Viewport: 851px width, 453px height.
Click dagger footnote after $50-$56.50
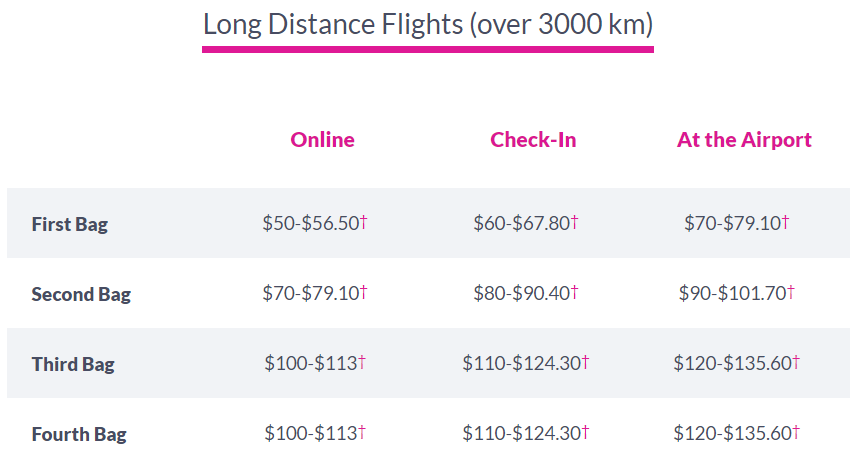(364, 222)
